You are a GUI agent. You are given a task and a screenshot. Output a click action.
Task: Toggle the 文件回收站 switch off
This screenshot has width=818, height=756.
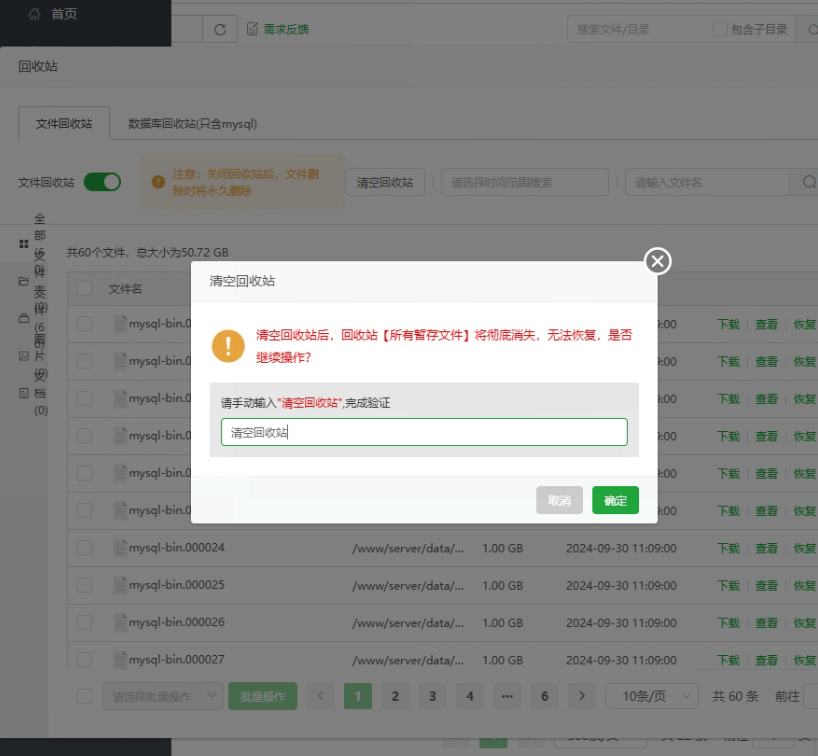[102, 182]
